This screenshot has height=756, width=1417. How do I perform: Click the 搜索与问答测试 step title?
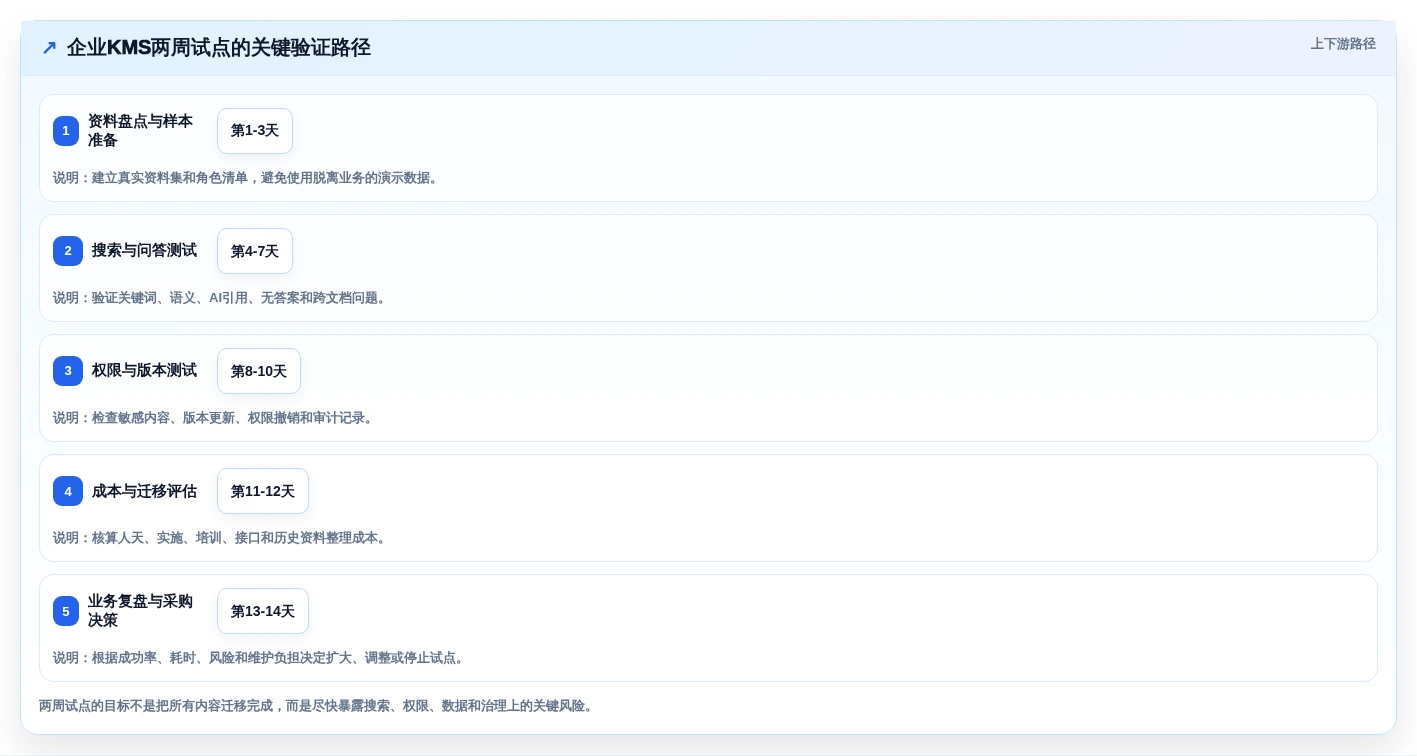(x=144, y=251)
